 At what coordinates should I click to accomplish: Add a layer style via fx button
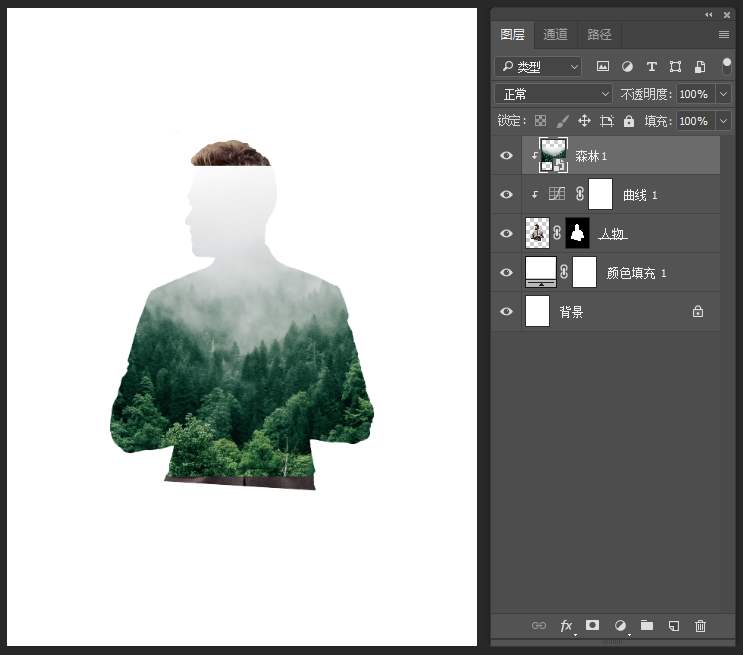coord(566,626)
